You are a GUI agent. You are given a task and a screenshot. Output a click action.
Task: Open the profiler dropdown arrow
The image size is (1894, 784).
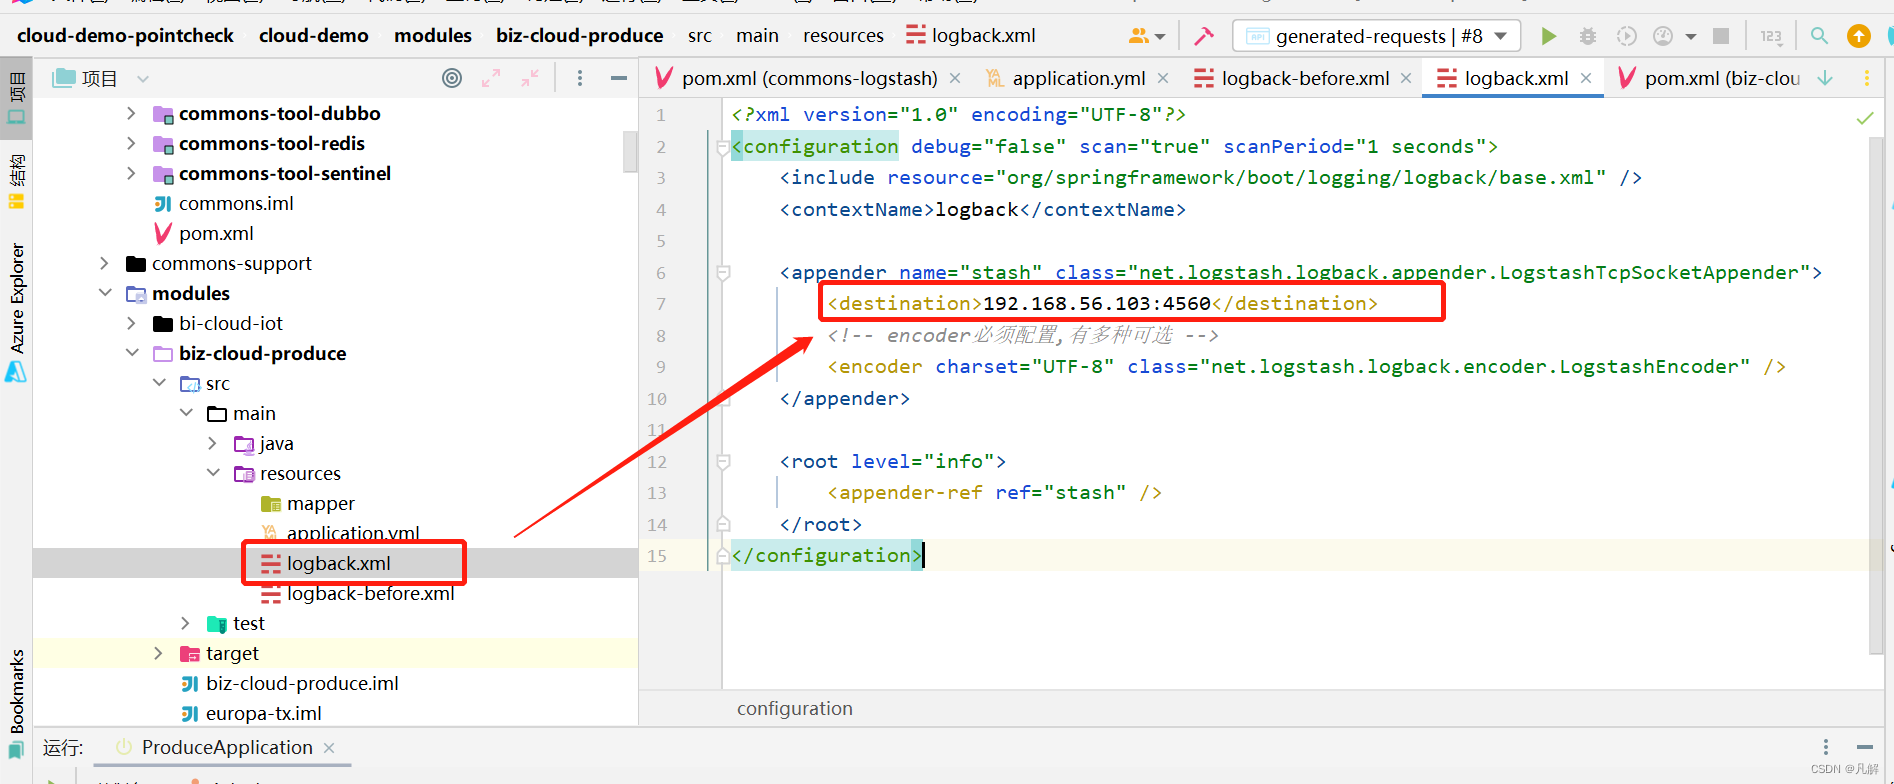click(x=1691, y=37)
